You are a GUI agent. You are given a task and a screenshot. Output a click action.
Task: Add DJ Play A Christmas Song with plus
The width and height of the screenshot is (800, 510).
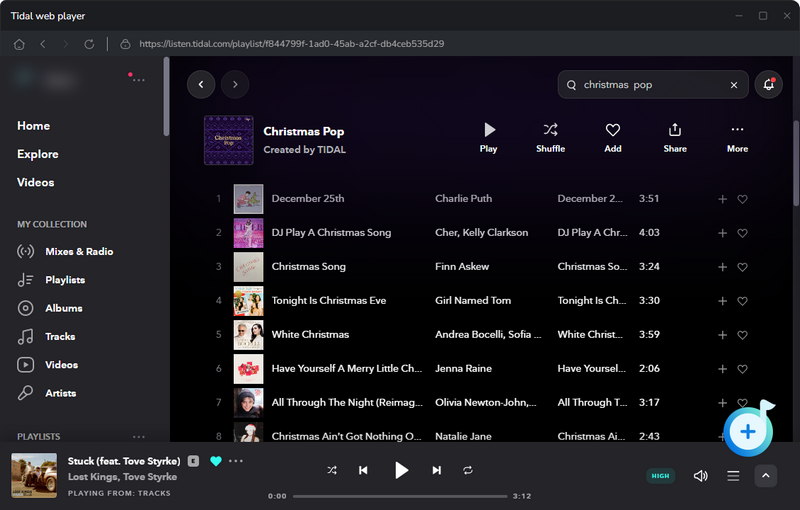tap(722, 233)
